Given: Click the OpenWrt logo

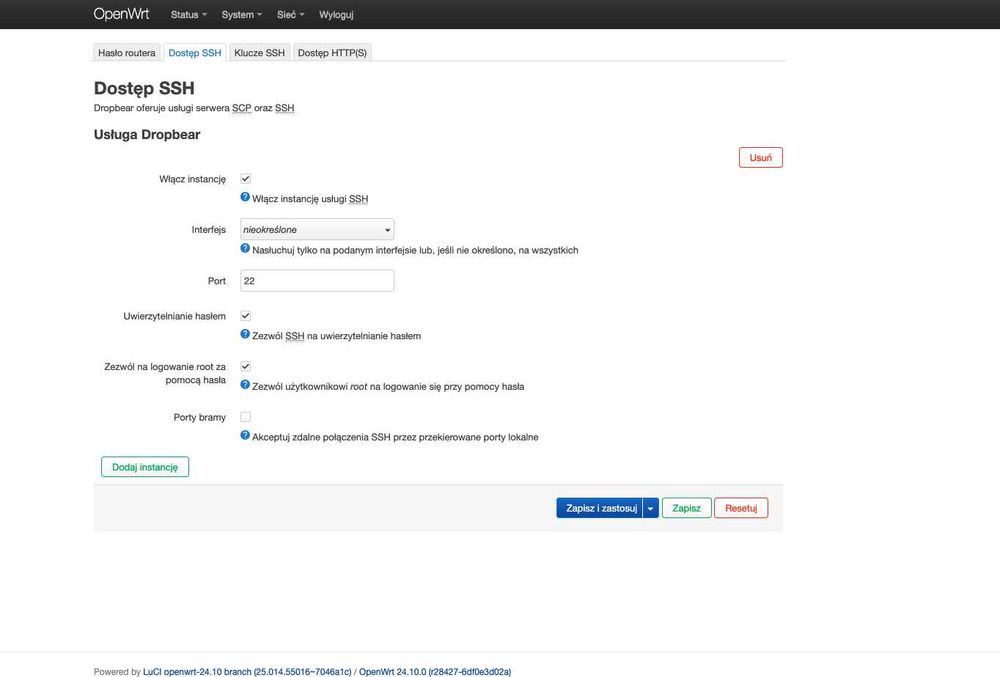Looking at the screenshot, I should [x=121, y=14].
